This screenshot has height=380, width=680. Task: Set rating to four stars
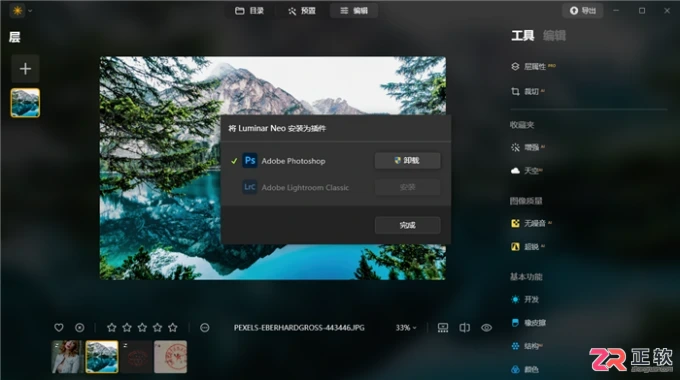tap(157, 328)
